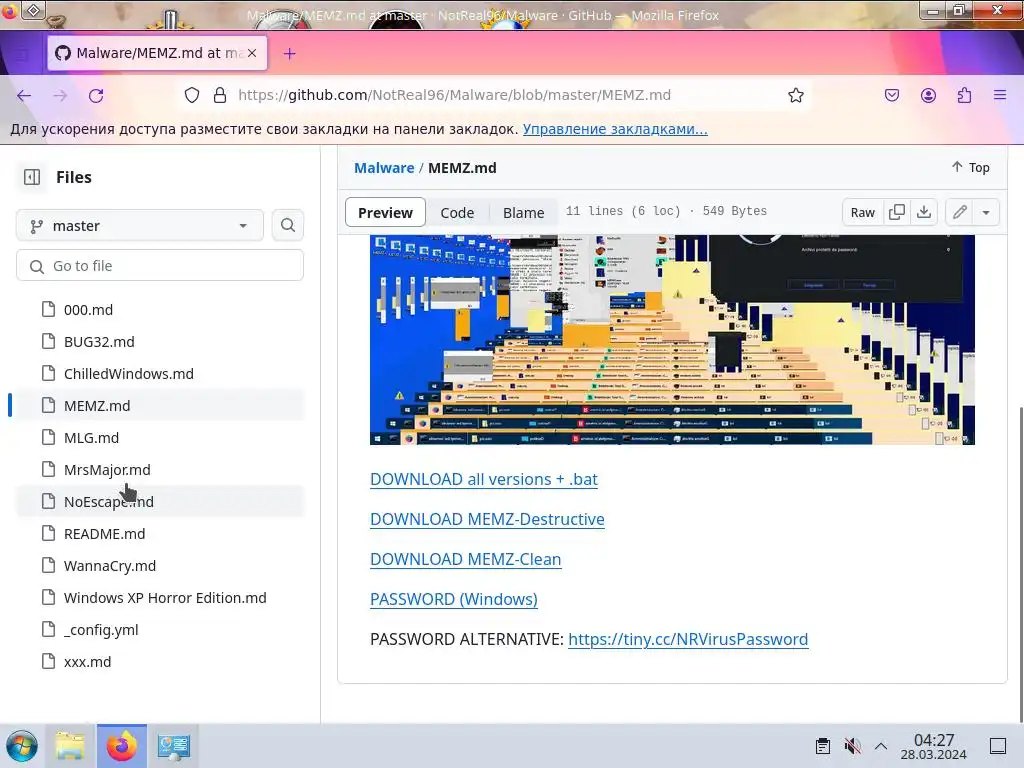1024x768 pixels.
Task: Click the Go to file field
Action: [160, 266]
